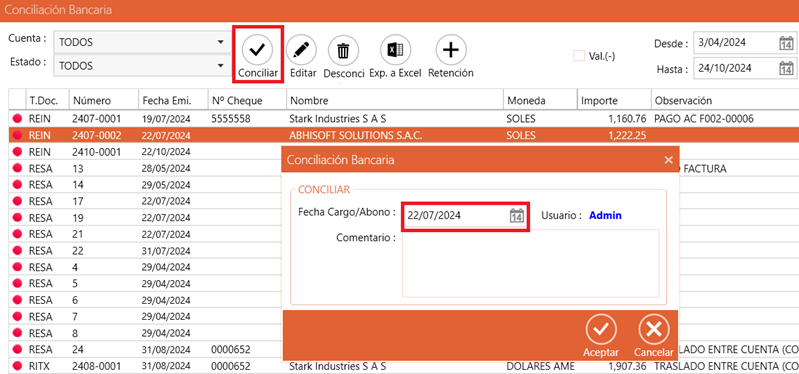
Task: Click the amount 1,160.76
Action: (627, 119)
